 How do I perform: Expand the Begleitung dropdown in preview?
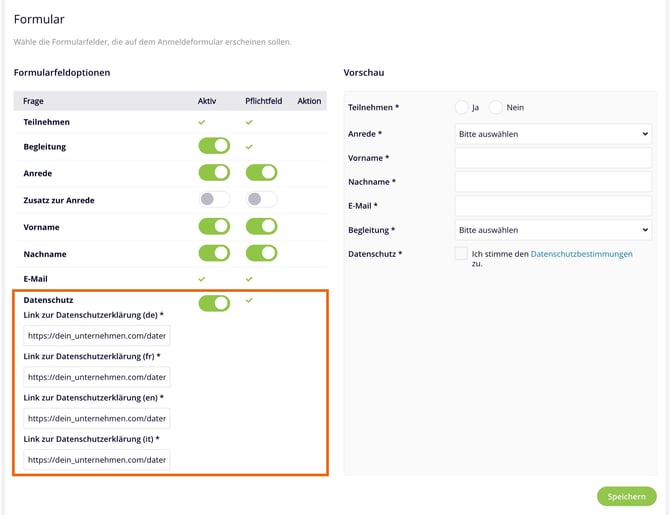[553, 230]
